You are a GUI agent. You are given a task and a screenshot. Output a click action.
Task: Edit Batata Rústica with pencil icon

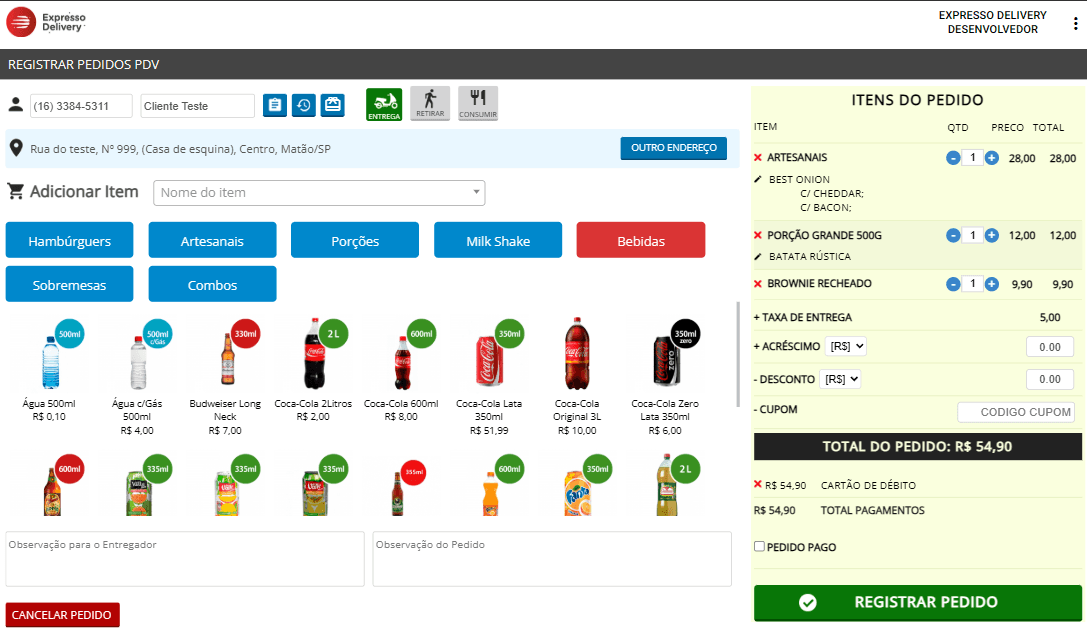point(758,257)
